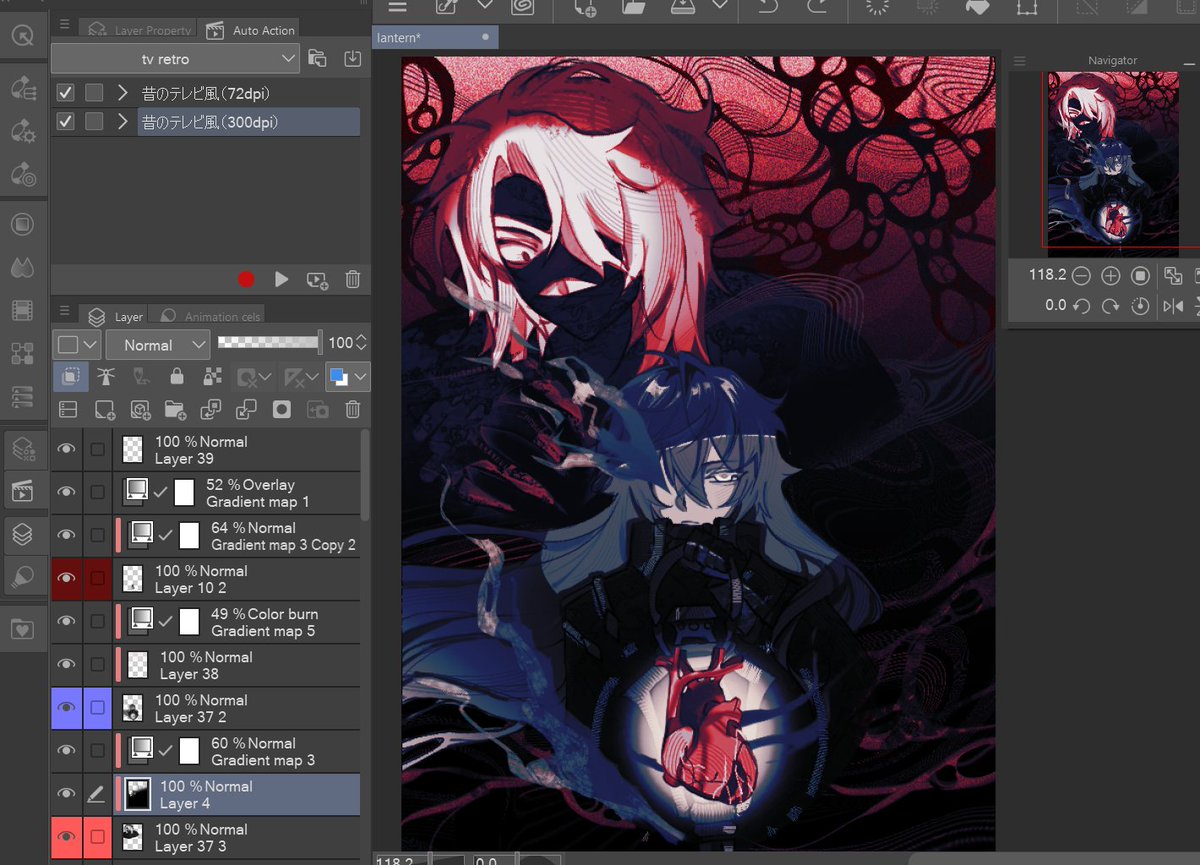1200x865 pixels.
Task: Open the heart folder material icon
Action: pyautogui.click(x=22, y=629)
